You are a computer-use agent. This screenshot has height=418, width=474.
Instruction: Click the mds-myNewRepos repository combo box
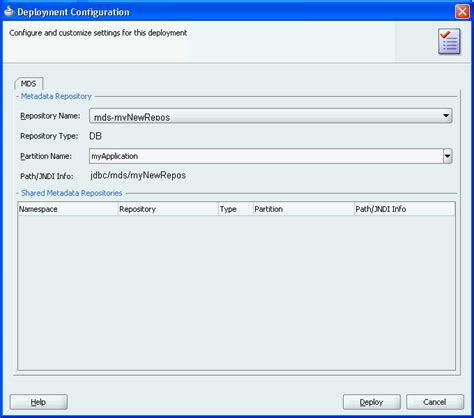[x=271, y=116]
